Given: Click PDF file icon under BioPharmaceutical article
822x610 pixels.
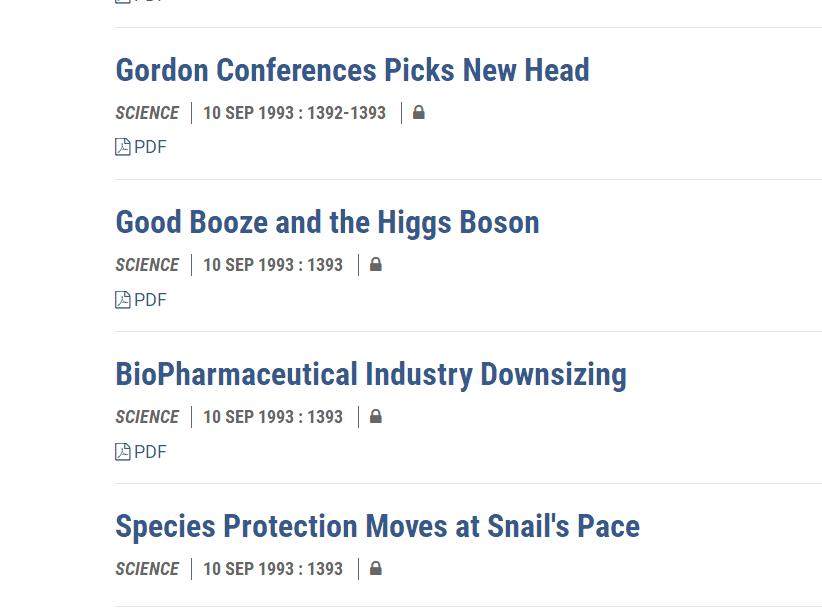Looking at the screenshot, I should click(123, 452).
